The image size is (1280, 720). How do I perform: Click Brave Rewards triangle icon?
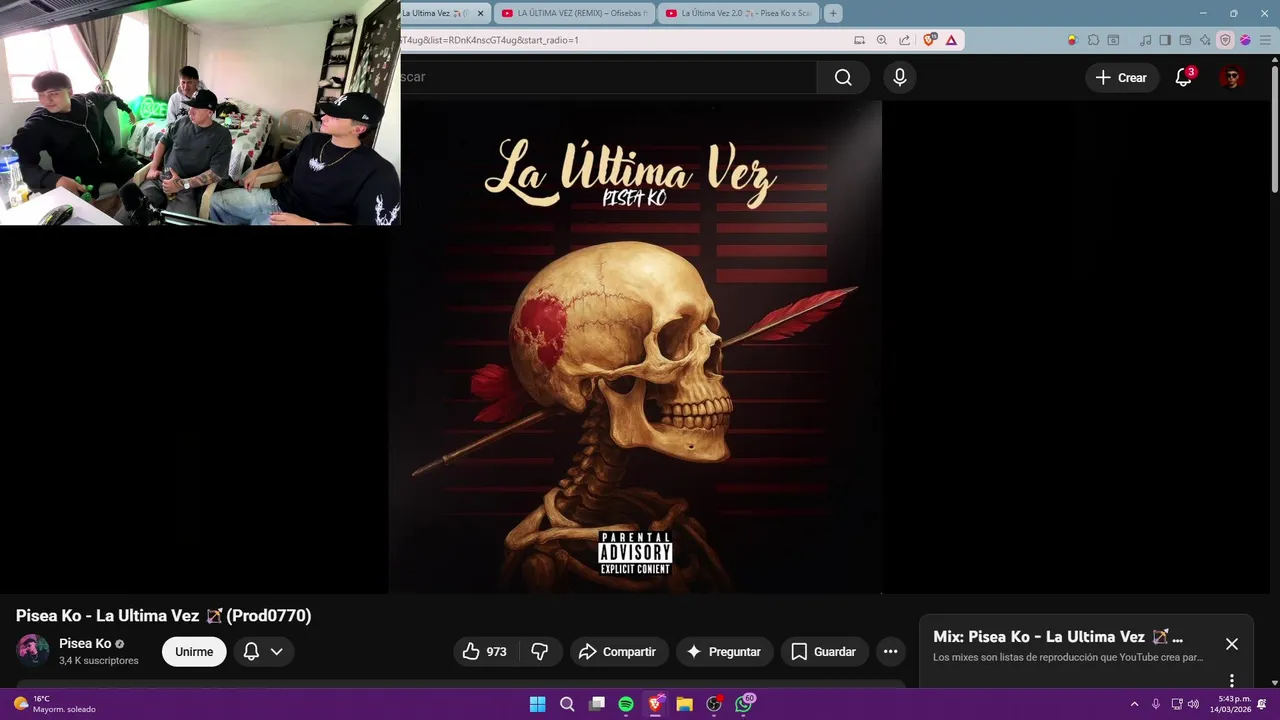coord(951,40)
